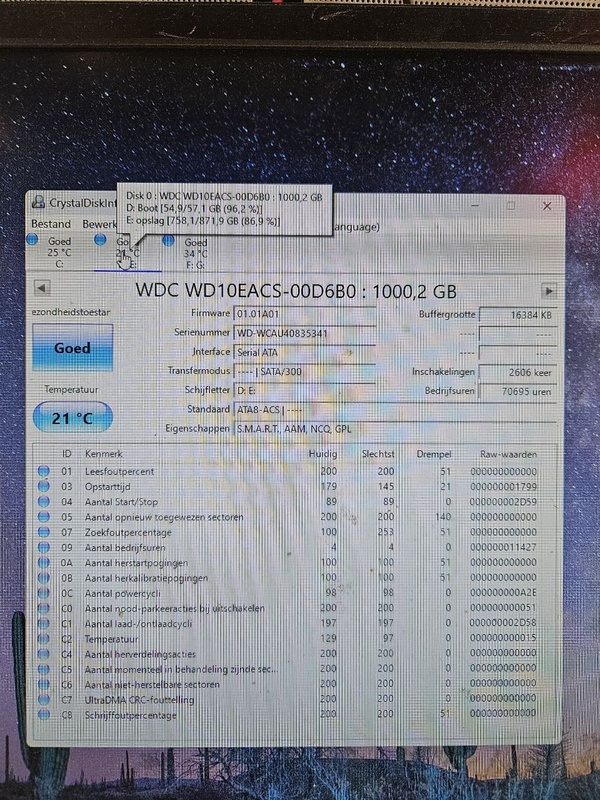Click status orb of row C5 pending sectors
Image resolution: width=600 pixels, height=800 pixels.
tap(44, 669)
